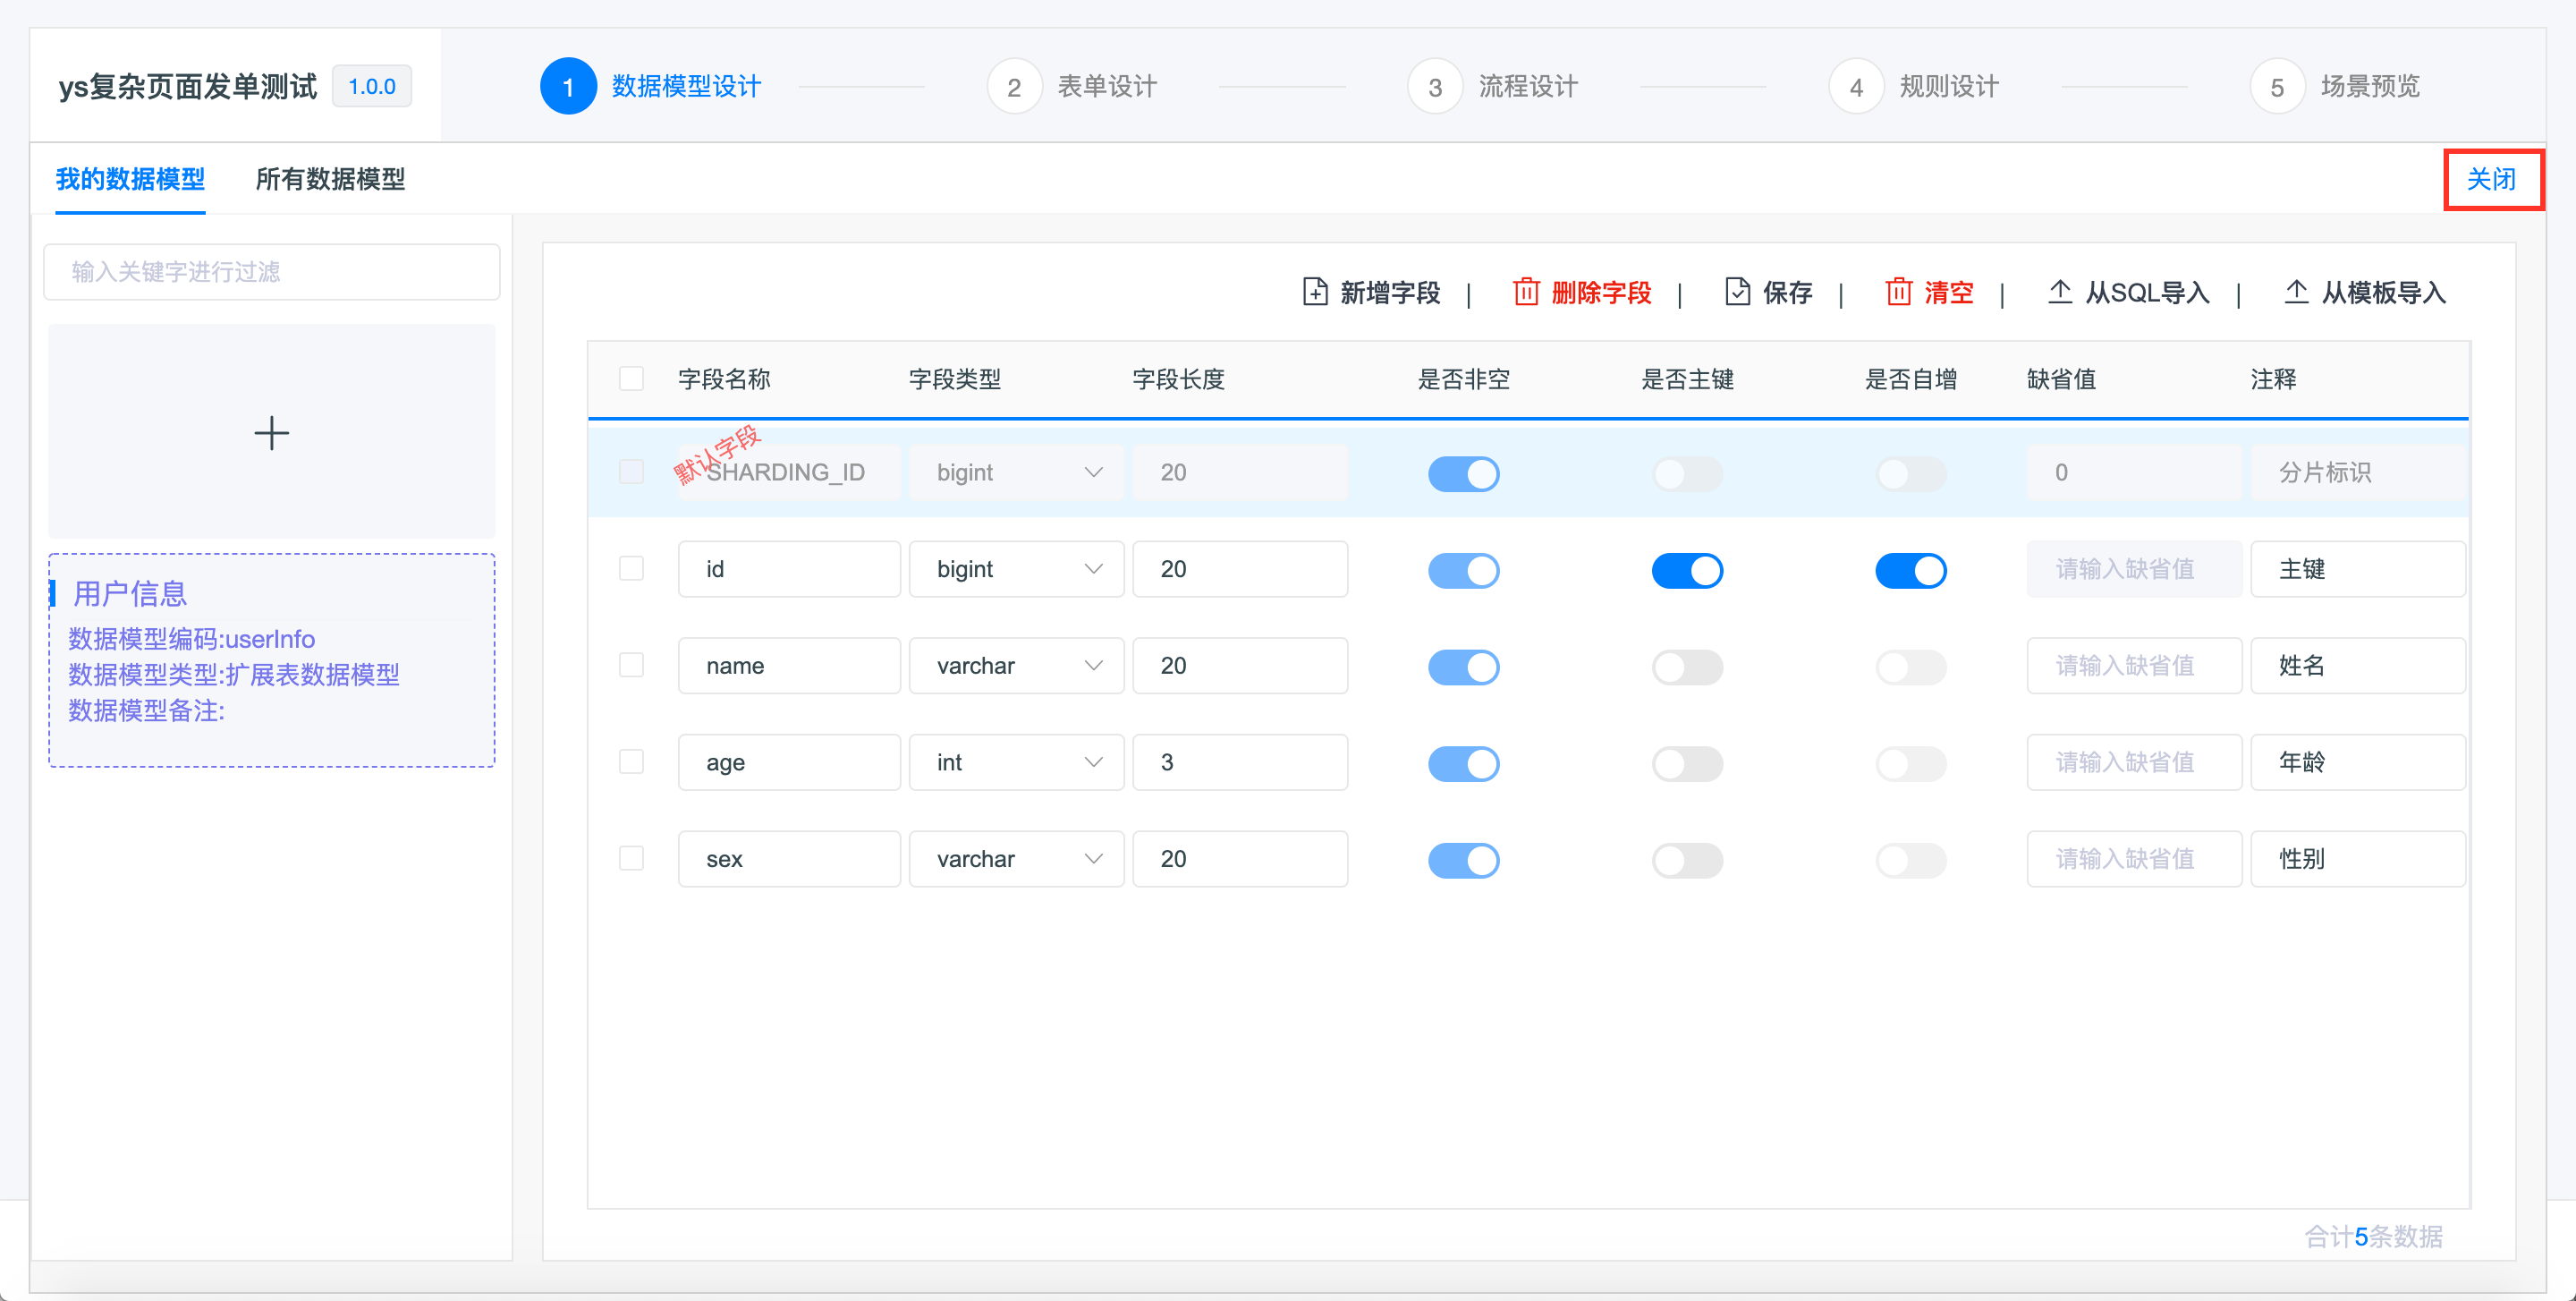Image resolution: width=2576 pixels, height=1301 pixels.
Task: Click the 从模板导入 upload arrow icon
Action: (x=2296, y=291)
